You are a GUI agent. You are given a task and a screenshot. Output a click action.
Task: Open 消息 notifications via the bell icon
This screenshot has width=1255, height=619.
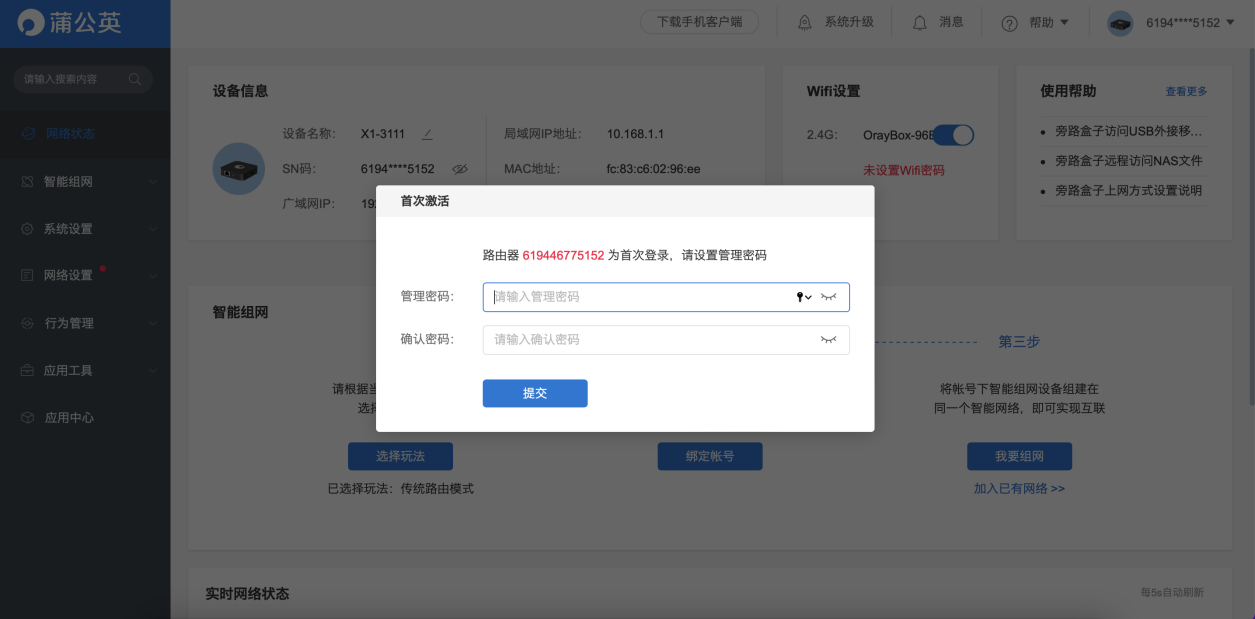(919, 21)
